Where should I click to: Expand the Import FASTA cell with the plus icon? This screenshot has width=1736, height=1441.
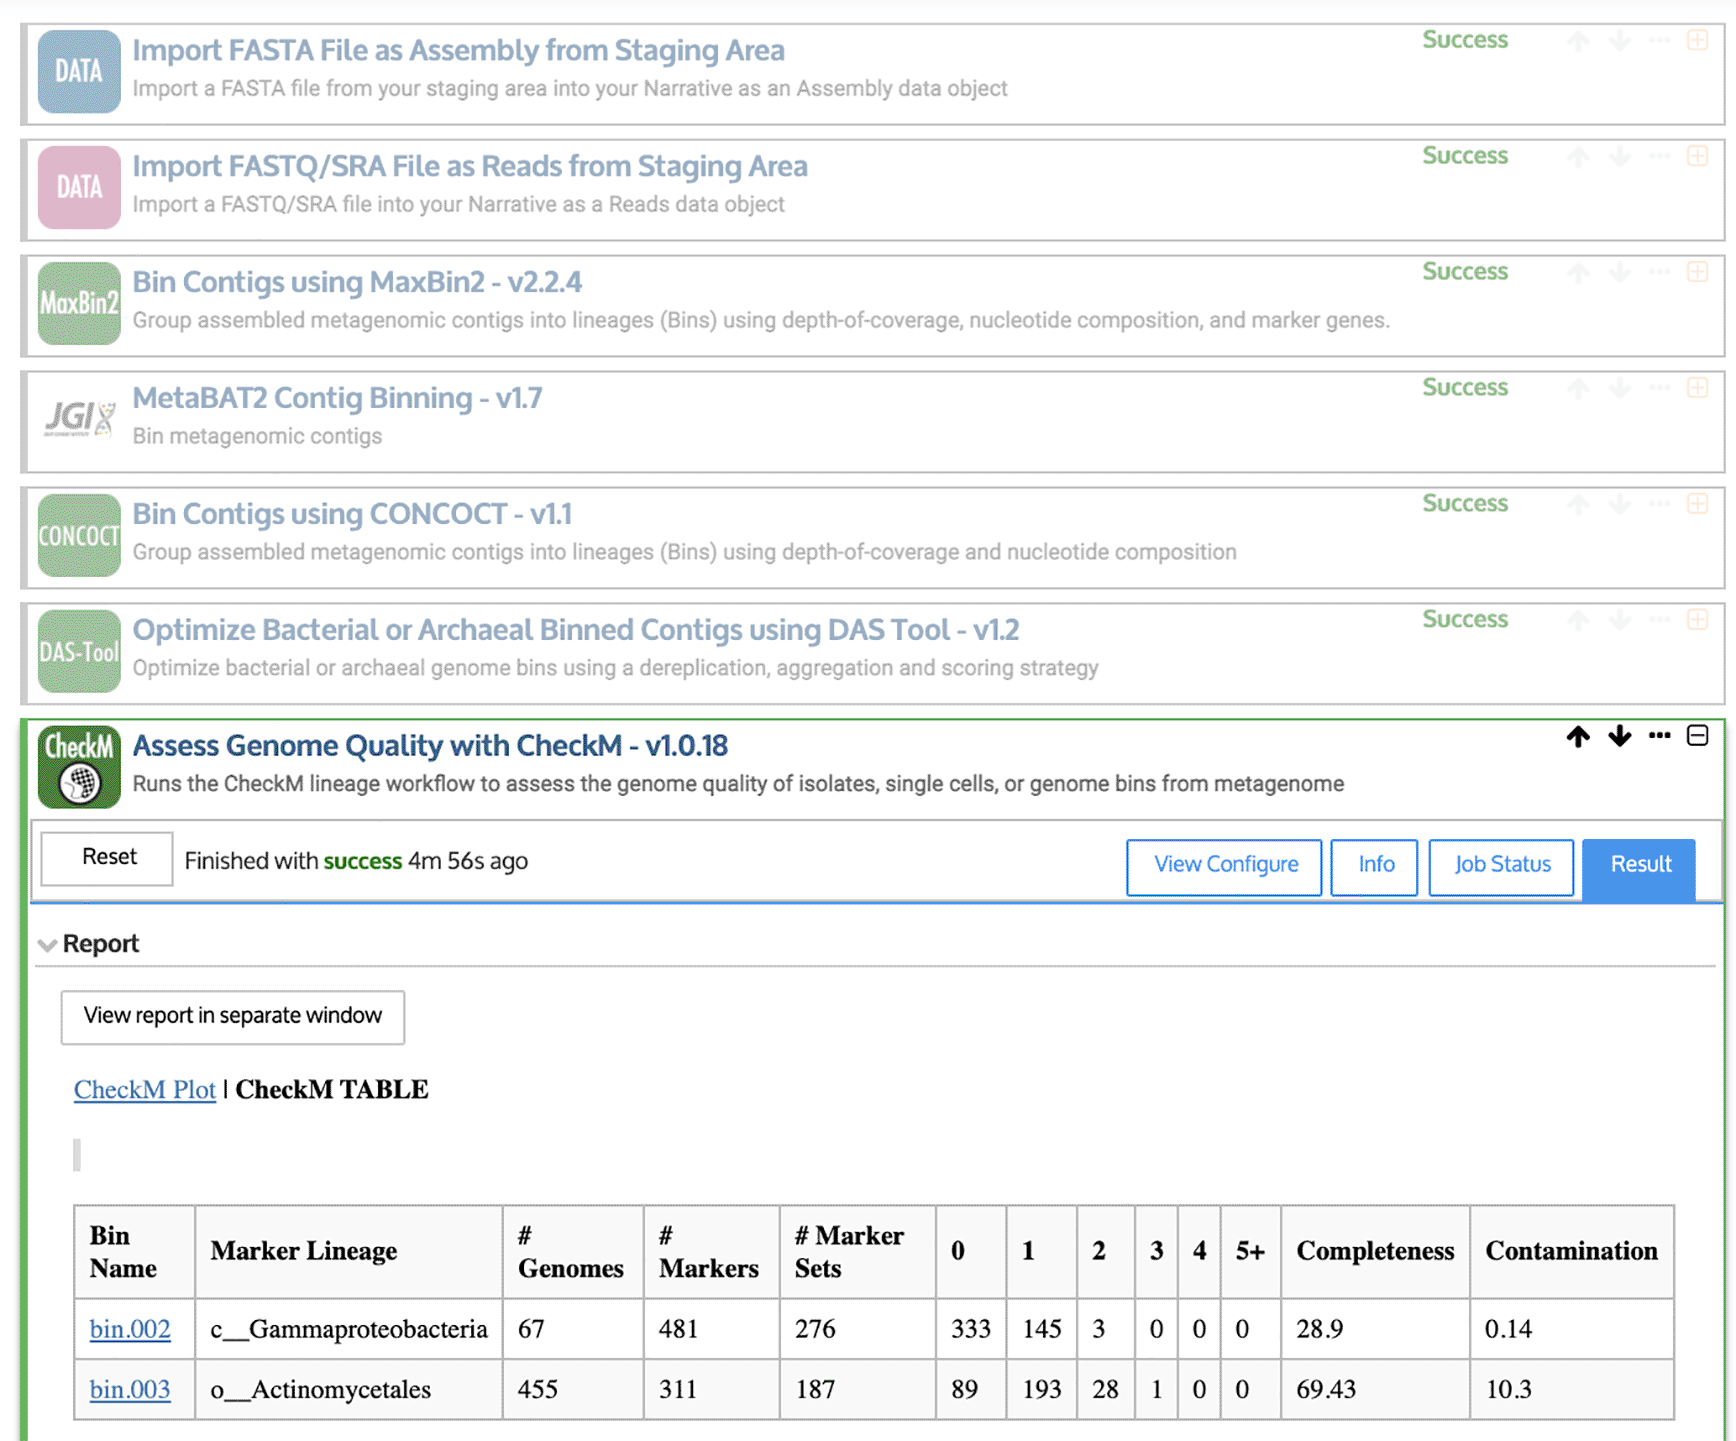coord(1697,40)
